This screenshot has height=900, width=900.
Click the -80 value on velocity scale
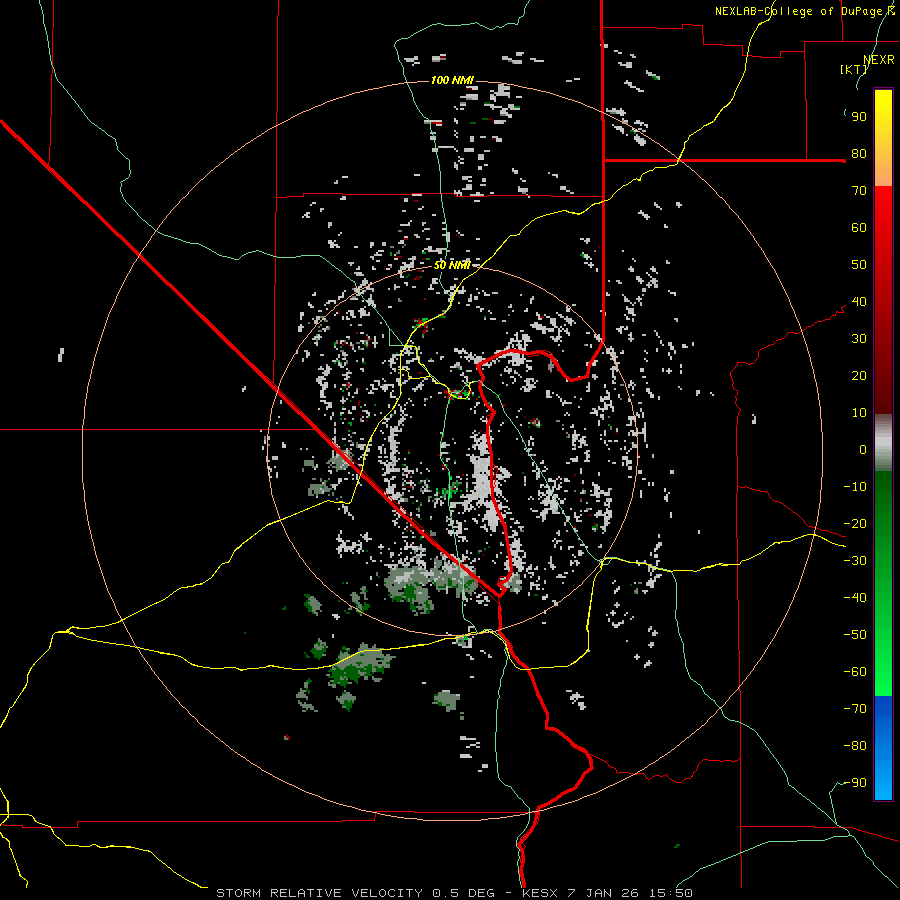pyautogui.click(x=855, y=746)
